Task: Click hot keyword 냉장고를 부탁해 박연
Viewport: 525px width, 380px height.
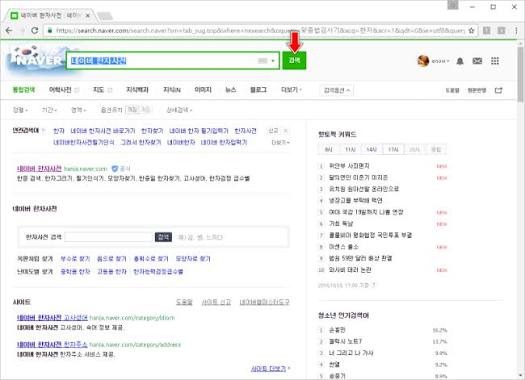Action: (x=355, y=200)
